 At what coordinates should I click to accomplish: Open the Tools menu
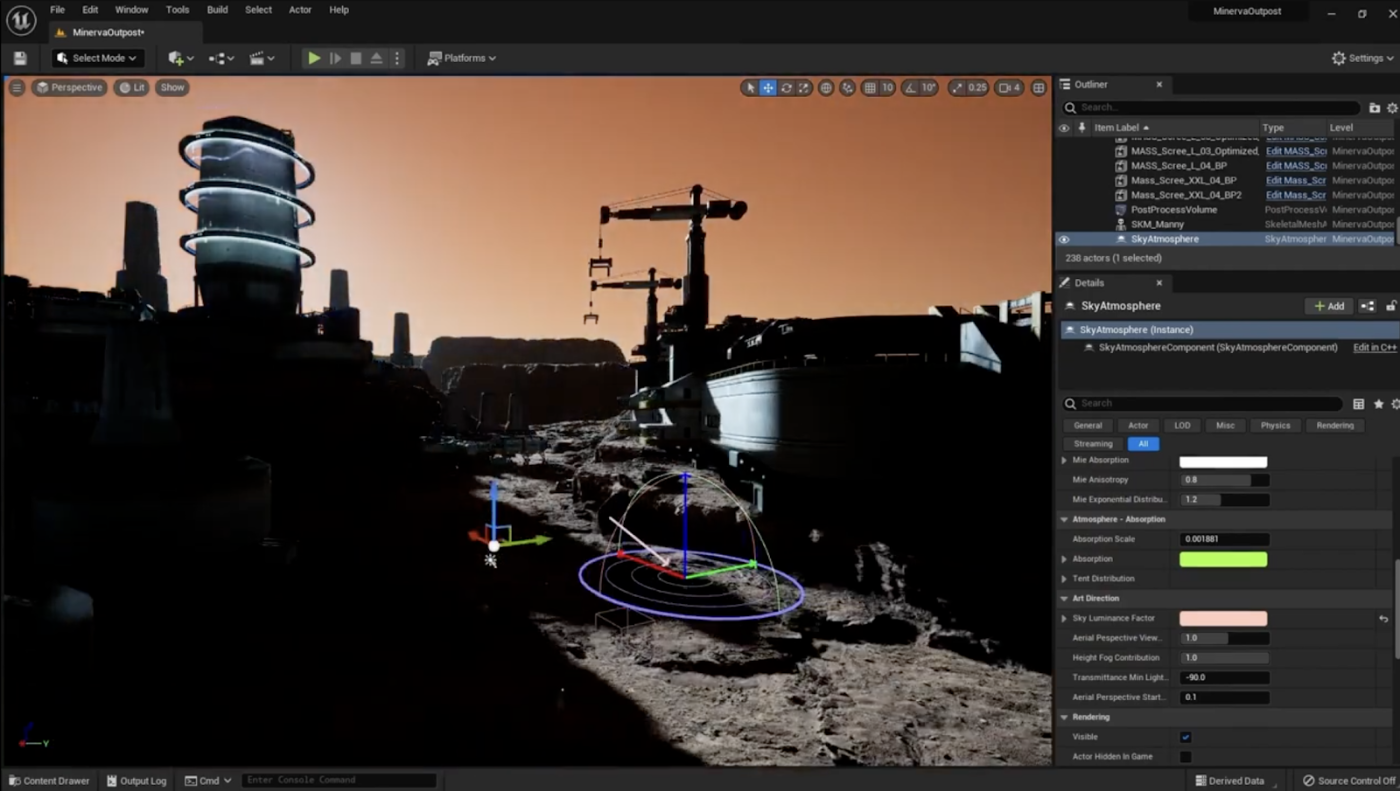click(x=178, y=10)
